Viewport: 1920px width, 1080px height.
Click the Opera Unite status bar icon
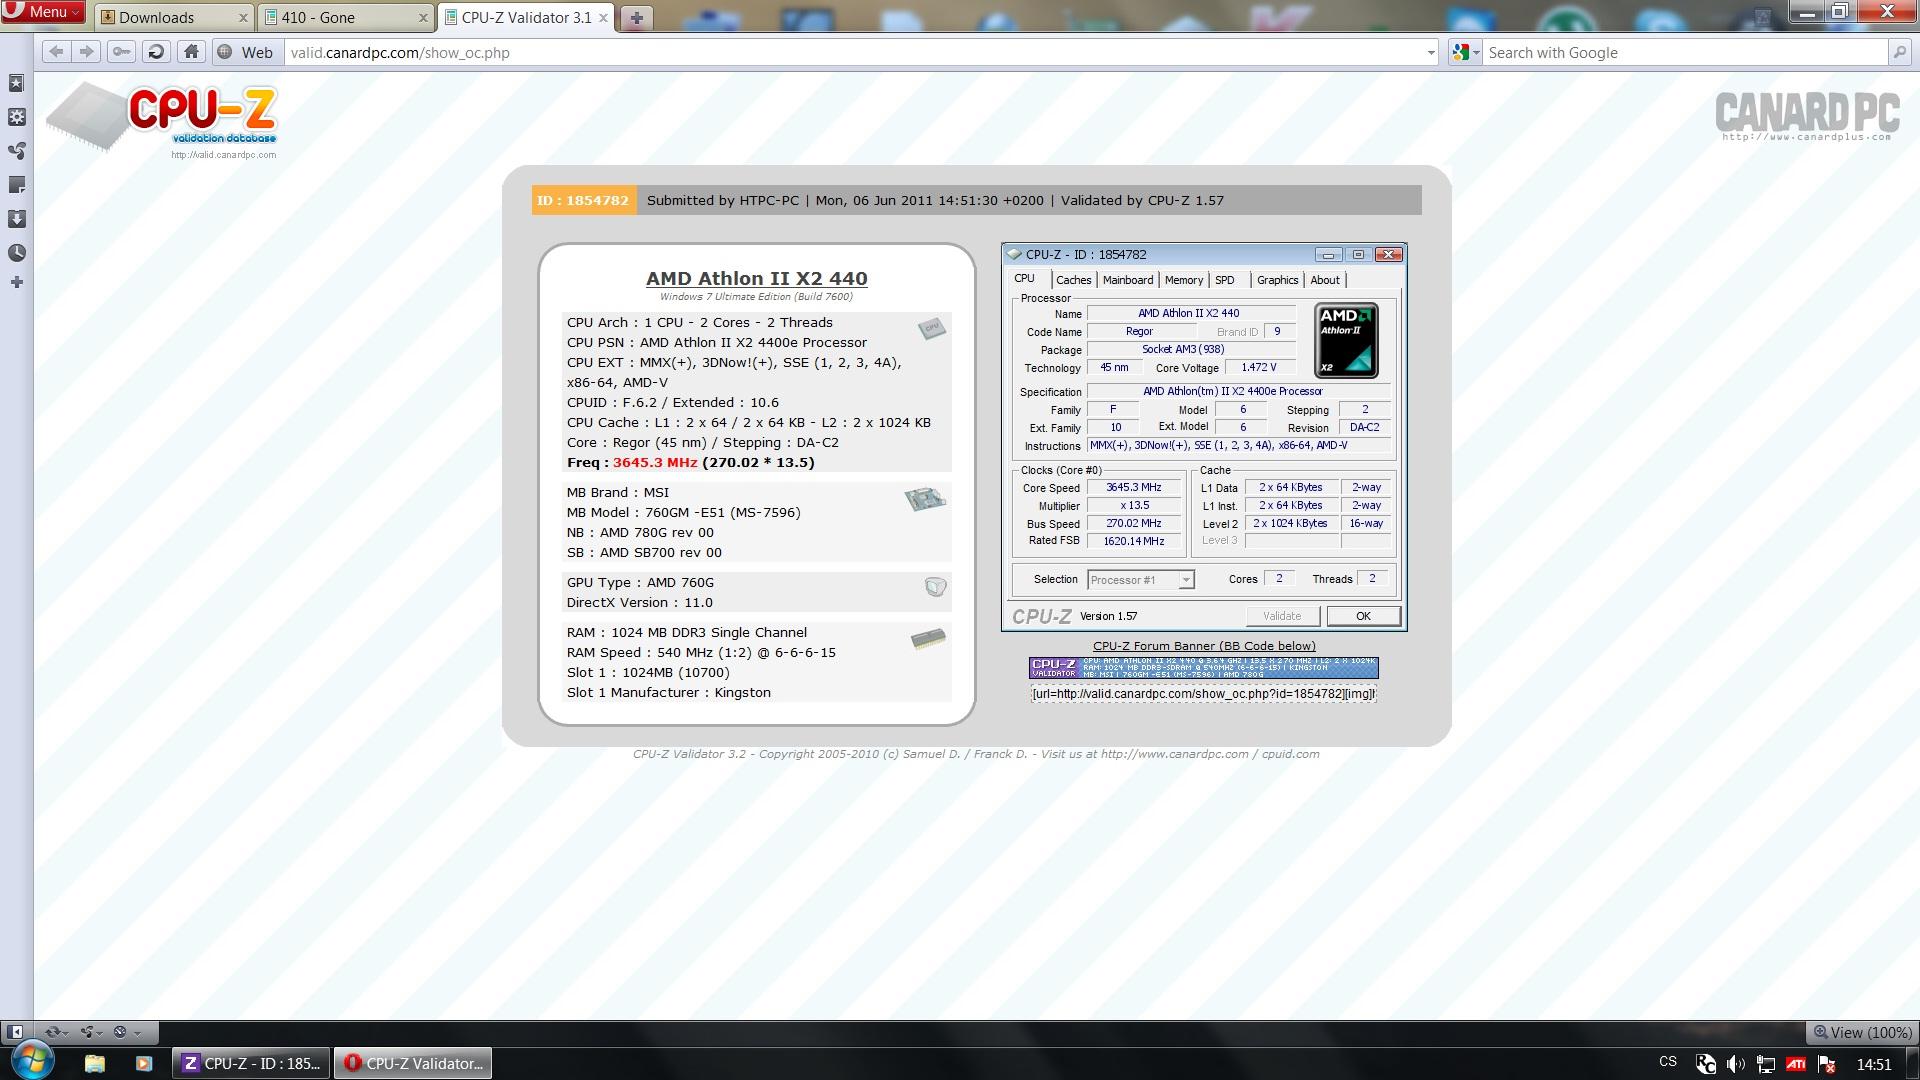[x=88, y=1032]
